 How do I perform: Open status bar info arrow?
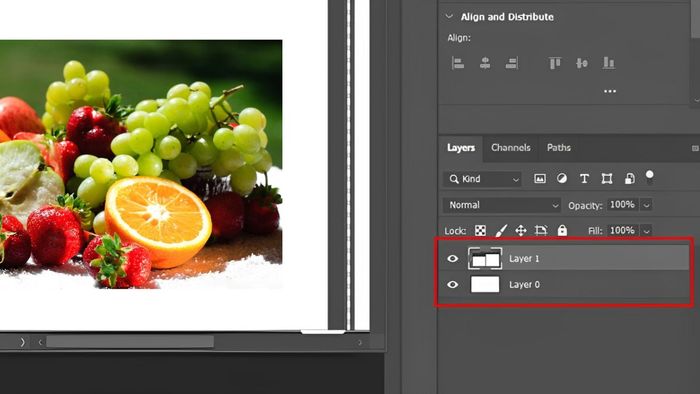22,342
